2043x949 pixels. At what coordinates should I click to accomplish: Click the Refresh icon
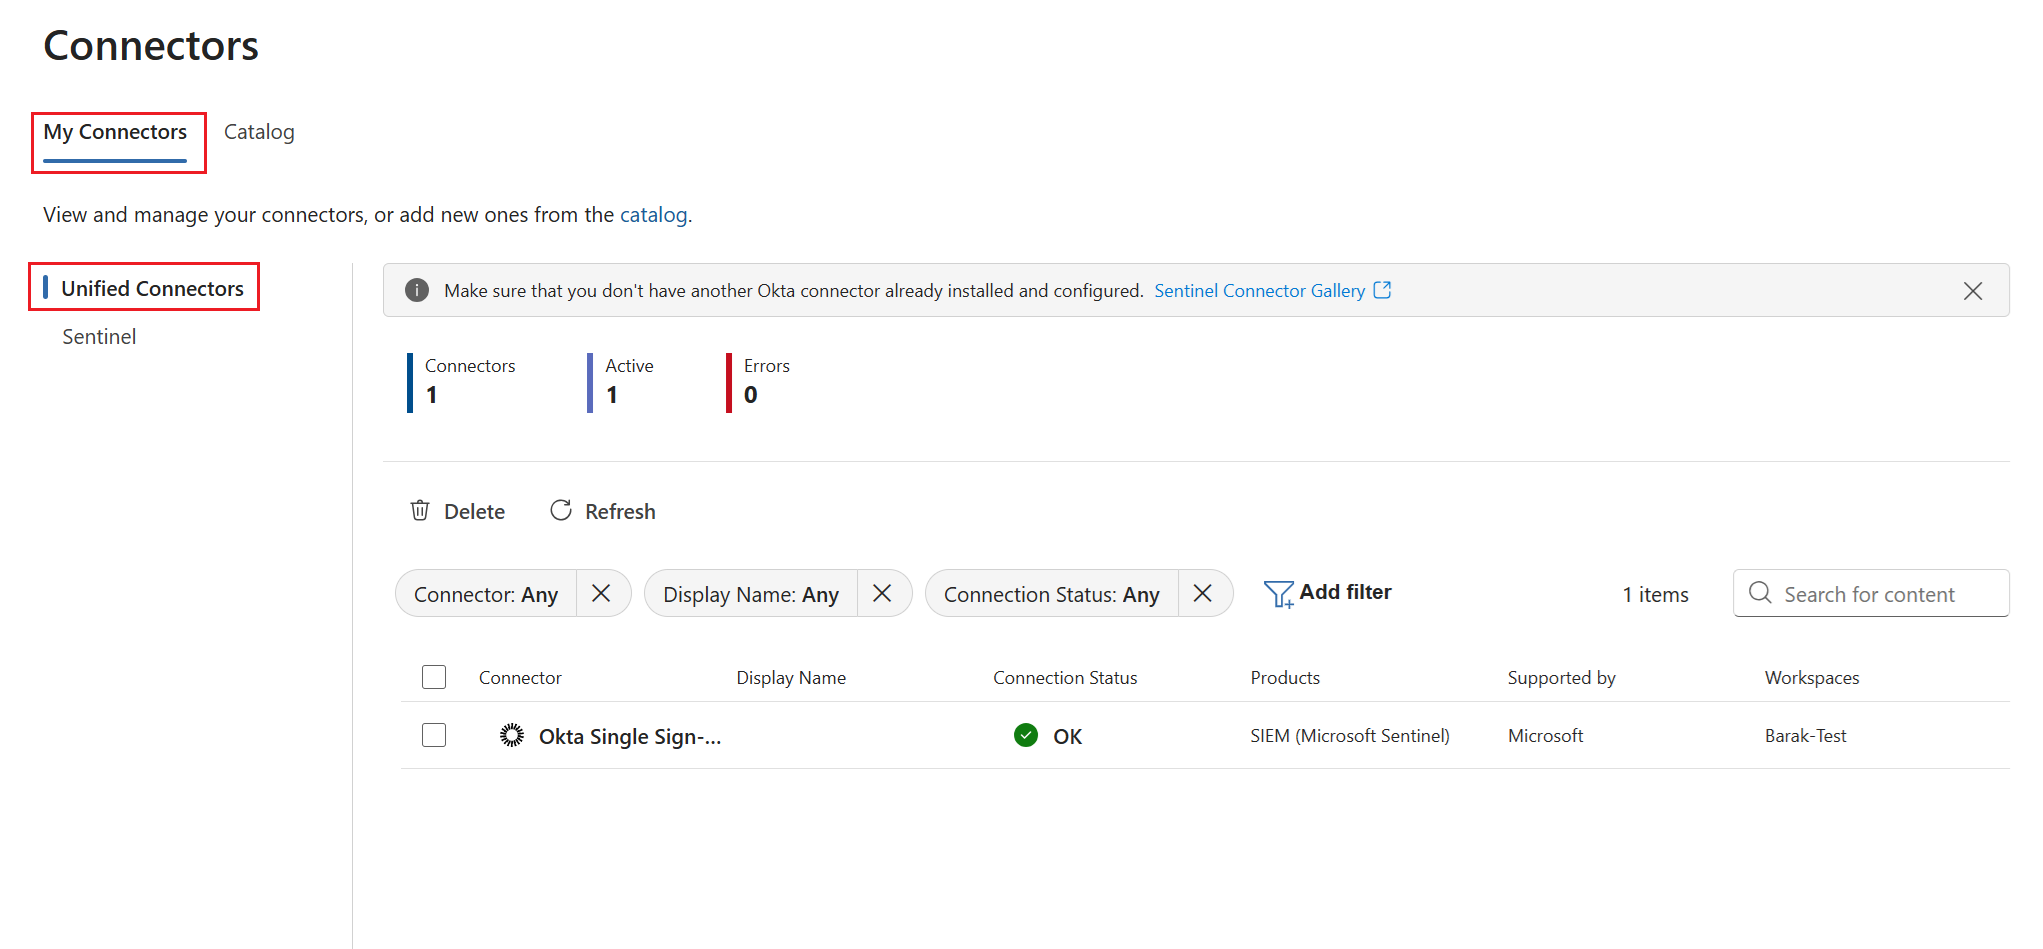[x=561, y=510]
